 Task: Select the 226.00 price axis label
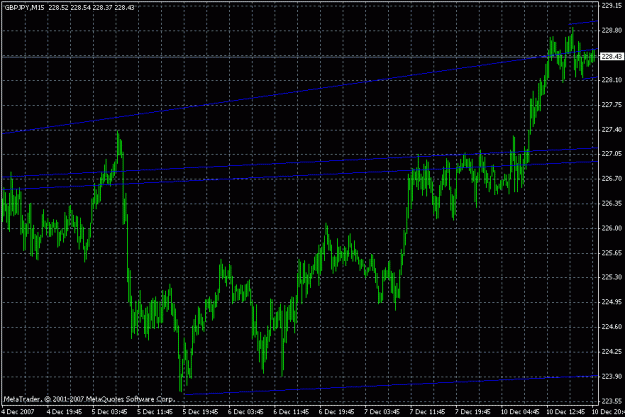pos(611,228)
